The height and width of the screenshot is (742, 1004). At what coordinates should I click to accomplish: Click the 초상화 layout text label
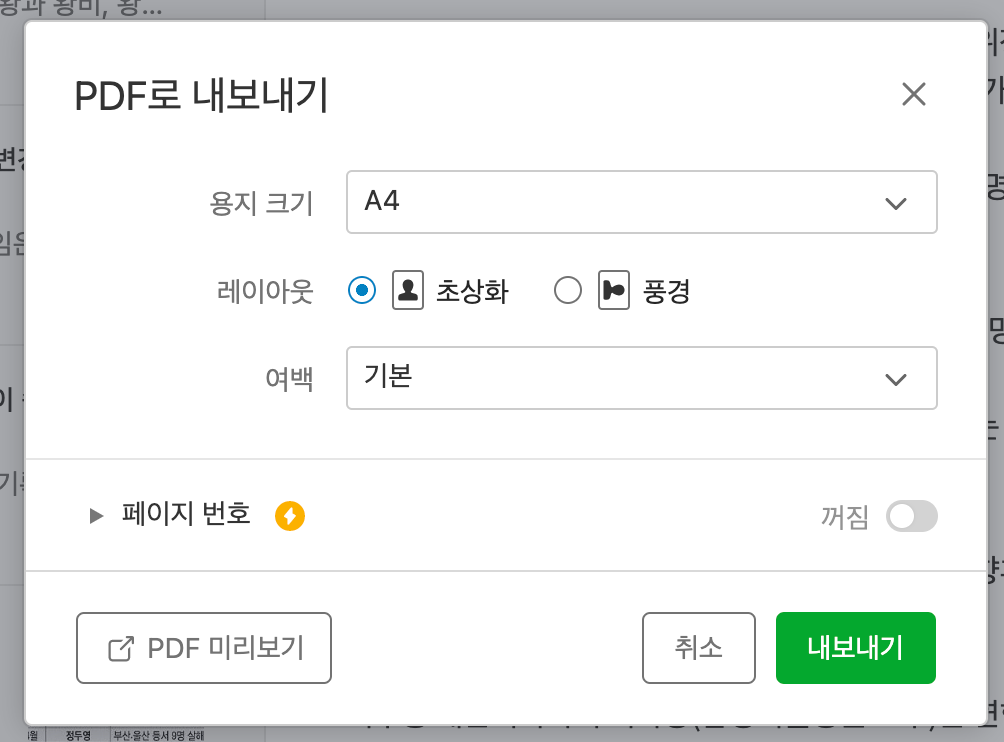coord(472,292)
